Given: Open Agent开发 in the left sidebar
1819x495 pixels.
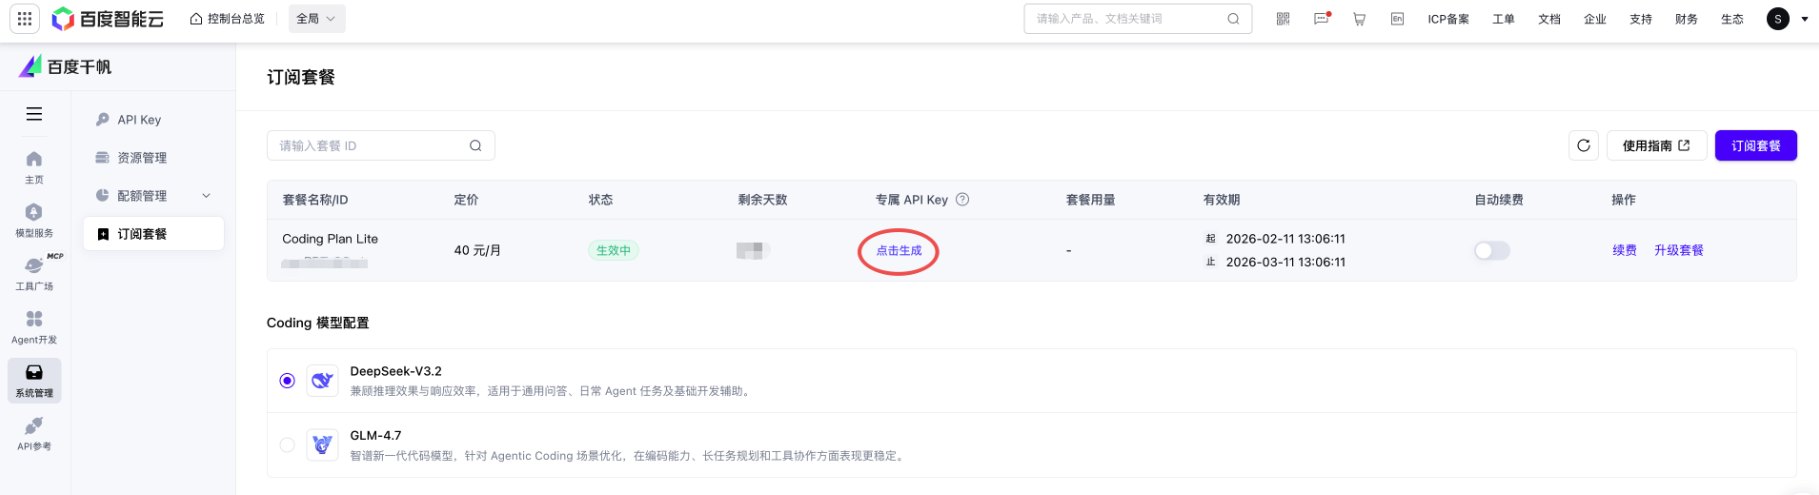Looking at the screenshot, I should tap(34, 325).
